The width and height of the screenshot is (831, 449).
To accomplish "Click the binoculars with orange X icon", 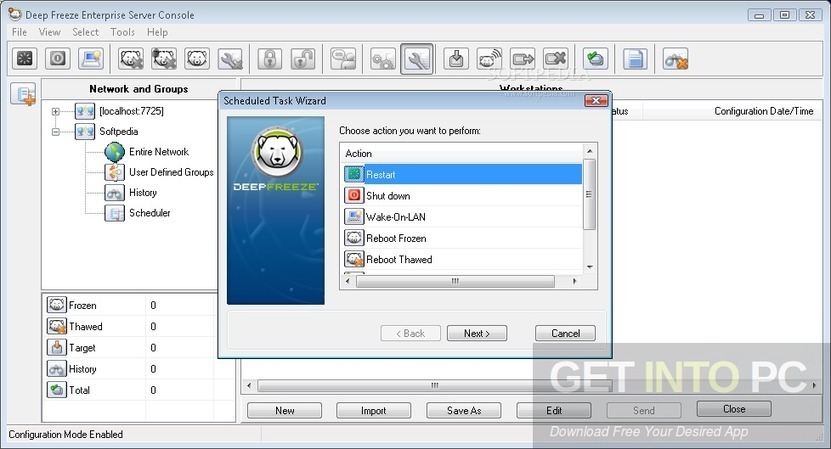I will click(x=675, y=58).
